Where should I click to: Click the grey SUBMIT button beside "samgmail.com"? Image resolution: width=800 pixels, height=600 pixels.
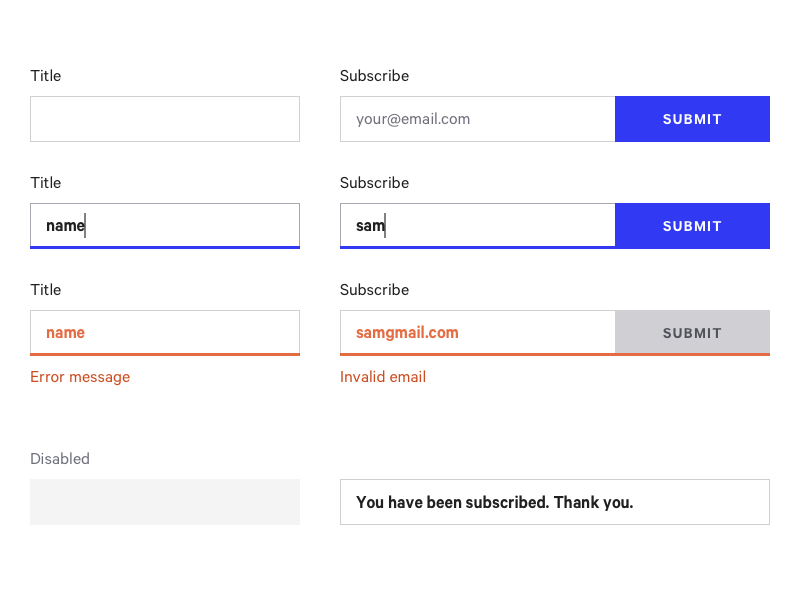(692, 333)
